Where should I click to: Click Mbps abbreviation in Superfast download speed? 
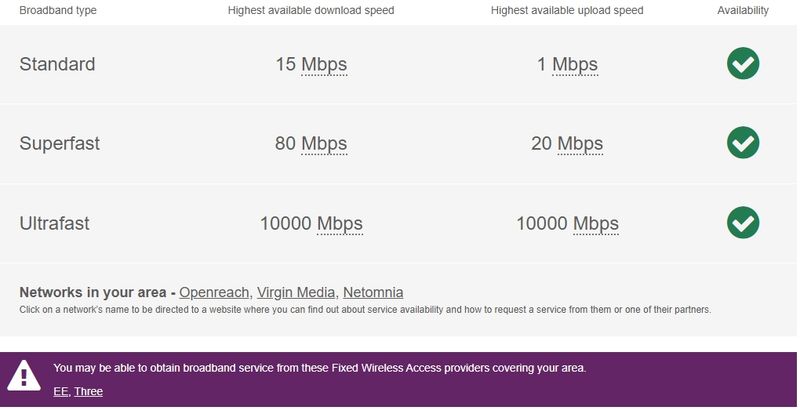324,144
